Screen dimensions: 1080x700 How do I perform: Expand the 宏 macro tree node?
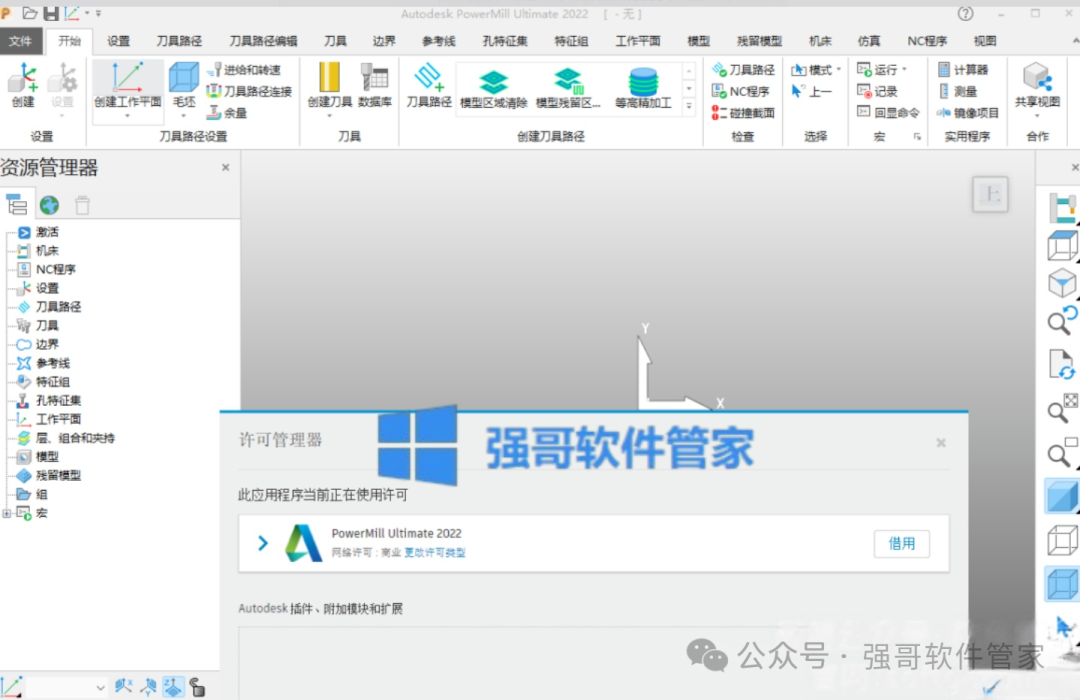click(x=6, y=513)
